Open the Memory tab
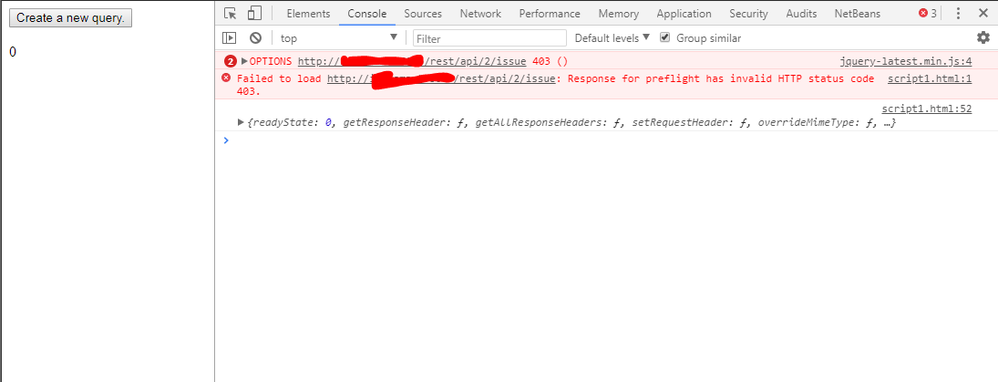This screenshot has width=998, height=382. pyautogui.click(x=618, y=13)
